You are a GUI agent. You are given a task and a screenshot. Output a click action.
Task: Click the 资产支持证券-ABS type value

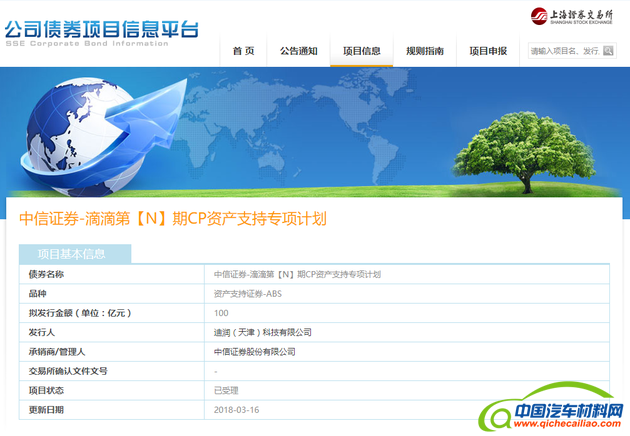(251, 294)
